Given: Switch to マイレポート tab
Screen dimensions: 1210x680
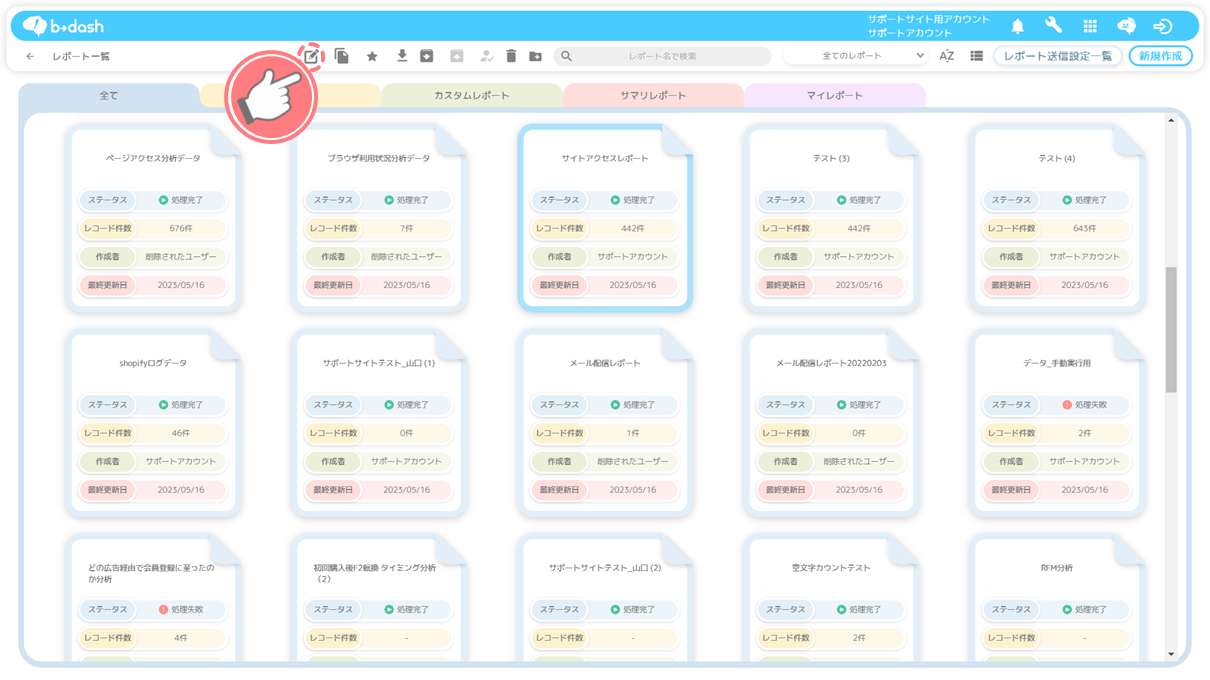Looking at the screenshot, I should [835, 96].
